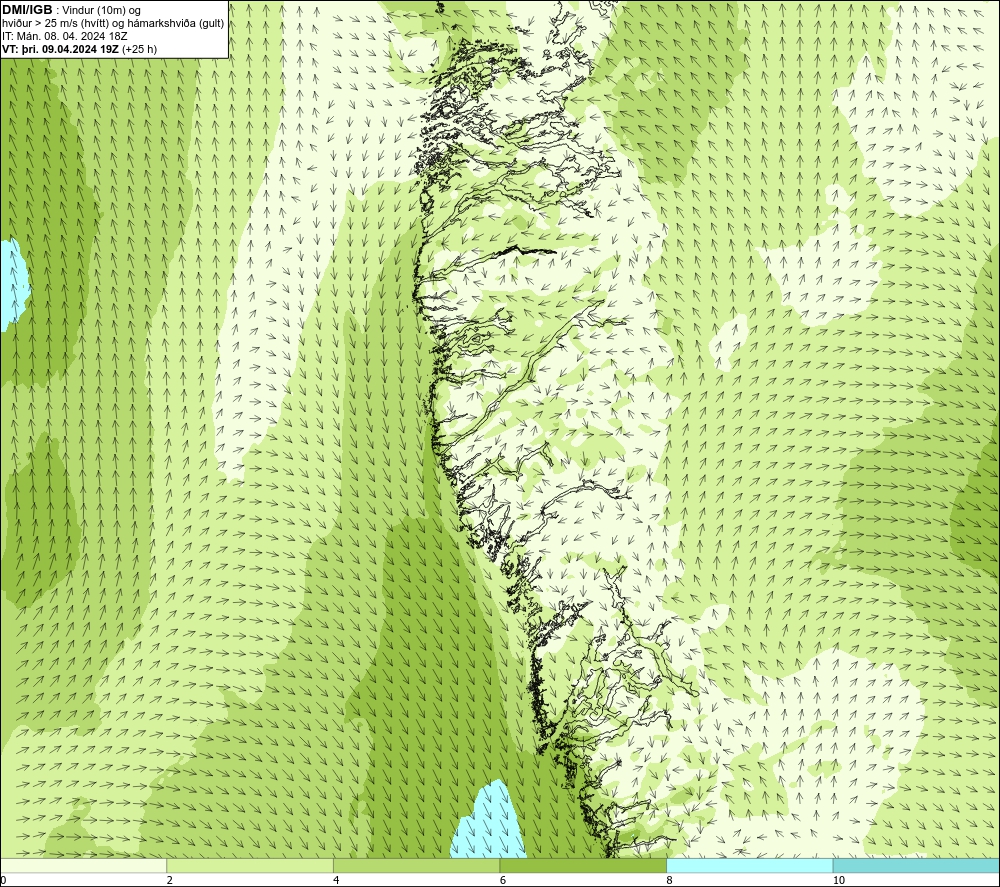Click the scale label '4'
The height and width of the screenshot is (887, 1000).
click(x=336, y=880)
